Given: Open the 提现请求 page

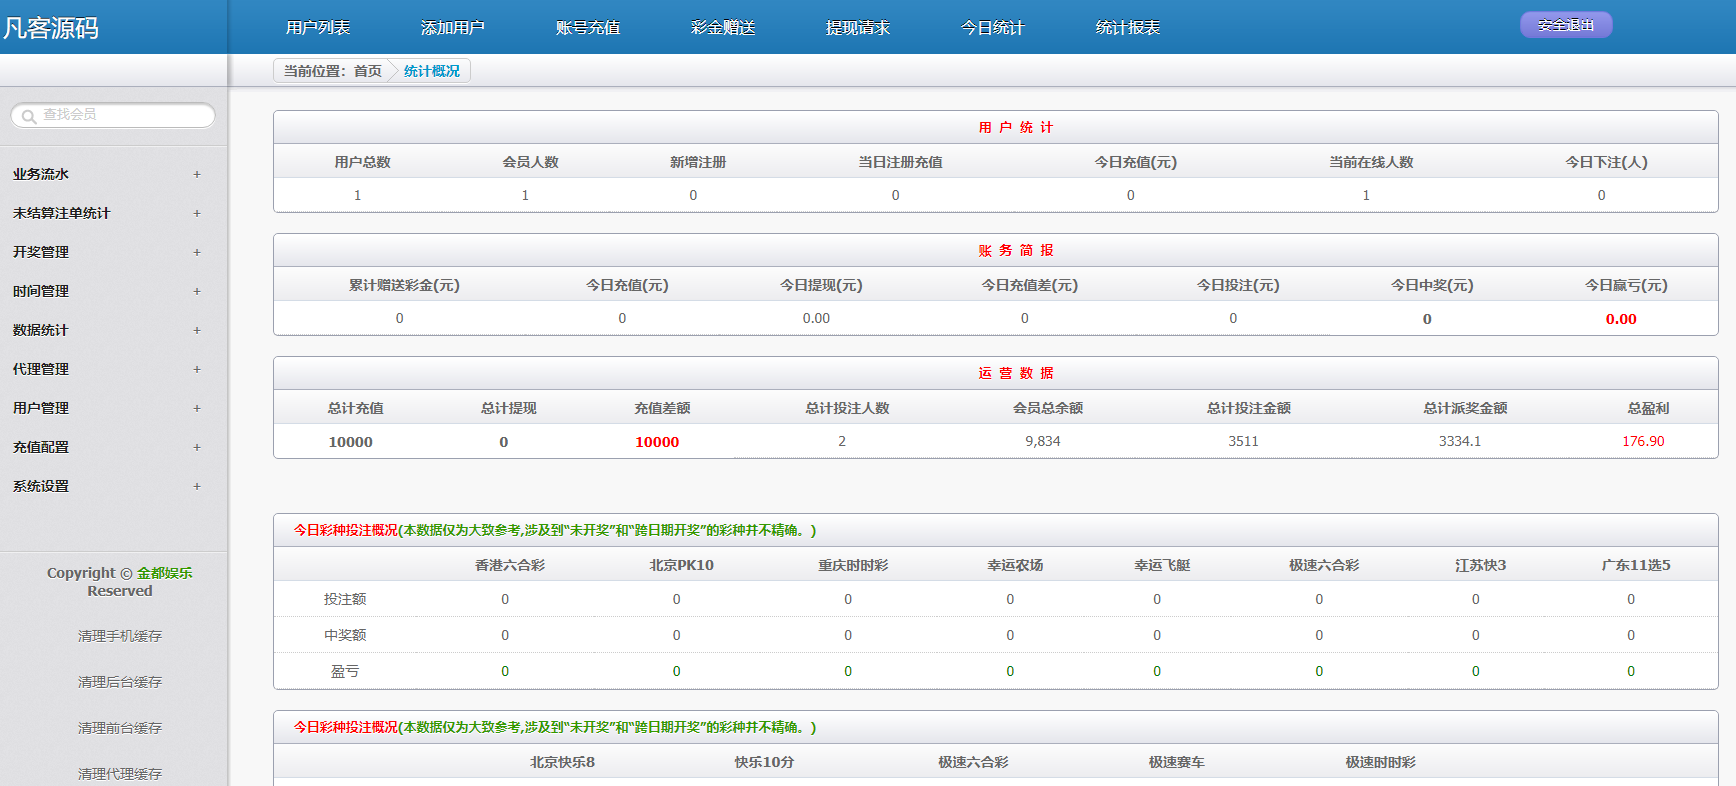Looking at the screenshot, I should (x=857, y=28).
